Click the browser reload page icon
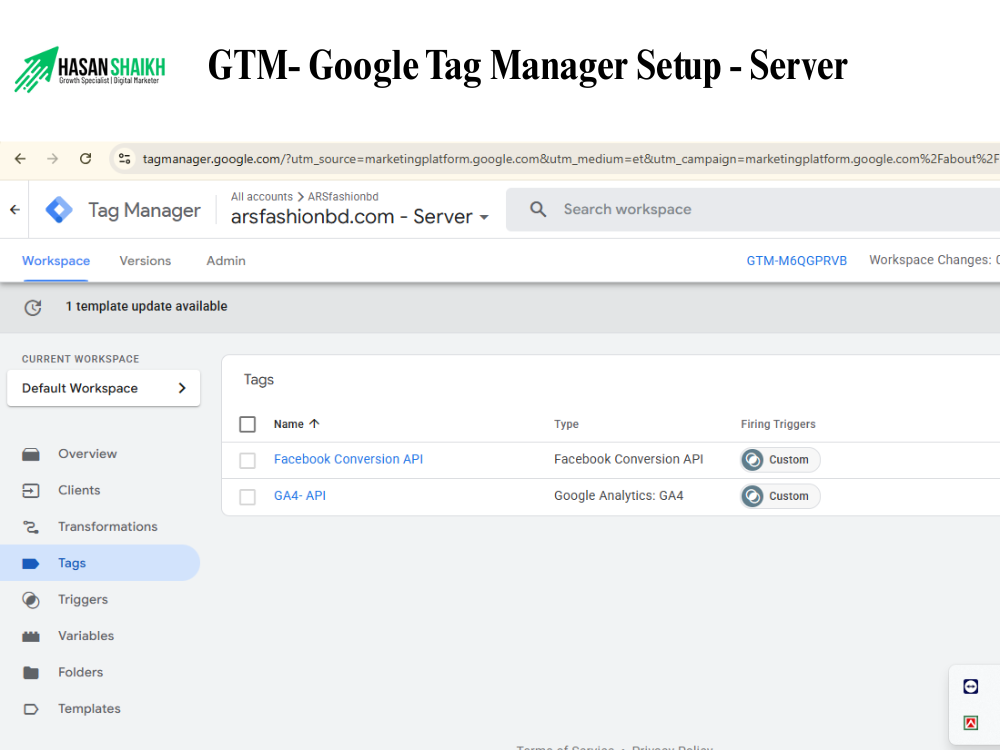Viewport: 1000px width, 750px height. tap(86, 159)
